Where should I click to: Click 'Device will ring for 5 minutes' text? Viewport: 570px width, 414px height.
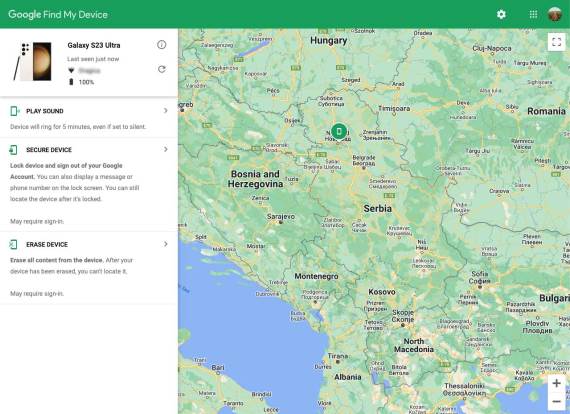click(78, 126)
